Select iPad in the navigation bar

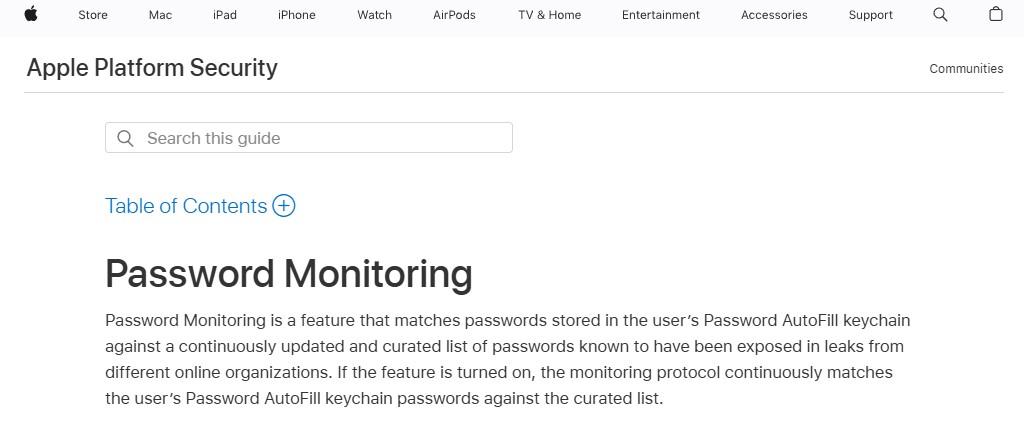coord(225,15)
